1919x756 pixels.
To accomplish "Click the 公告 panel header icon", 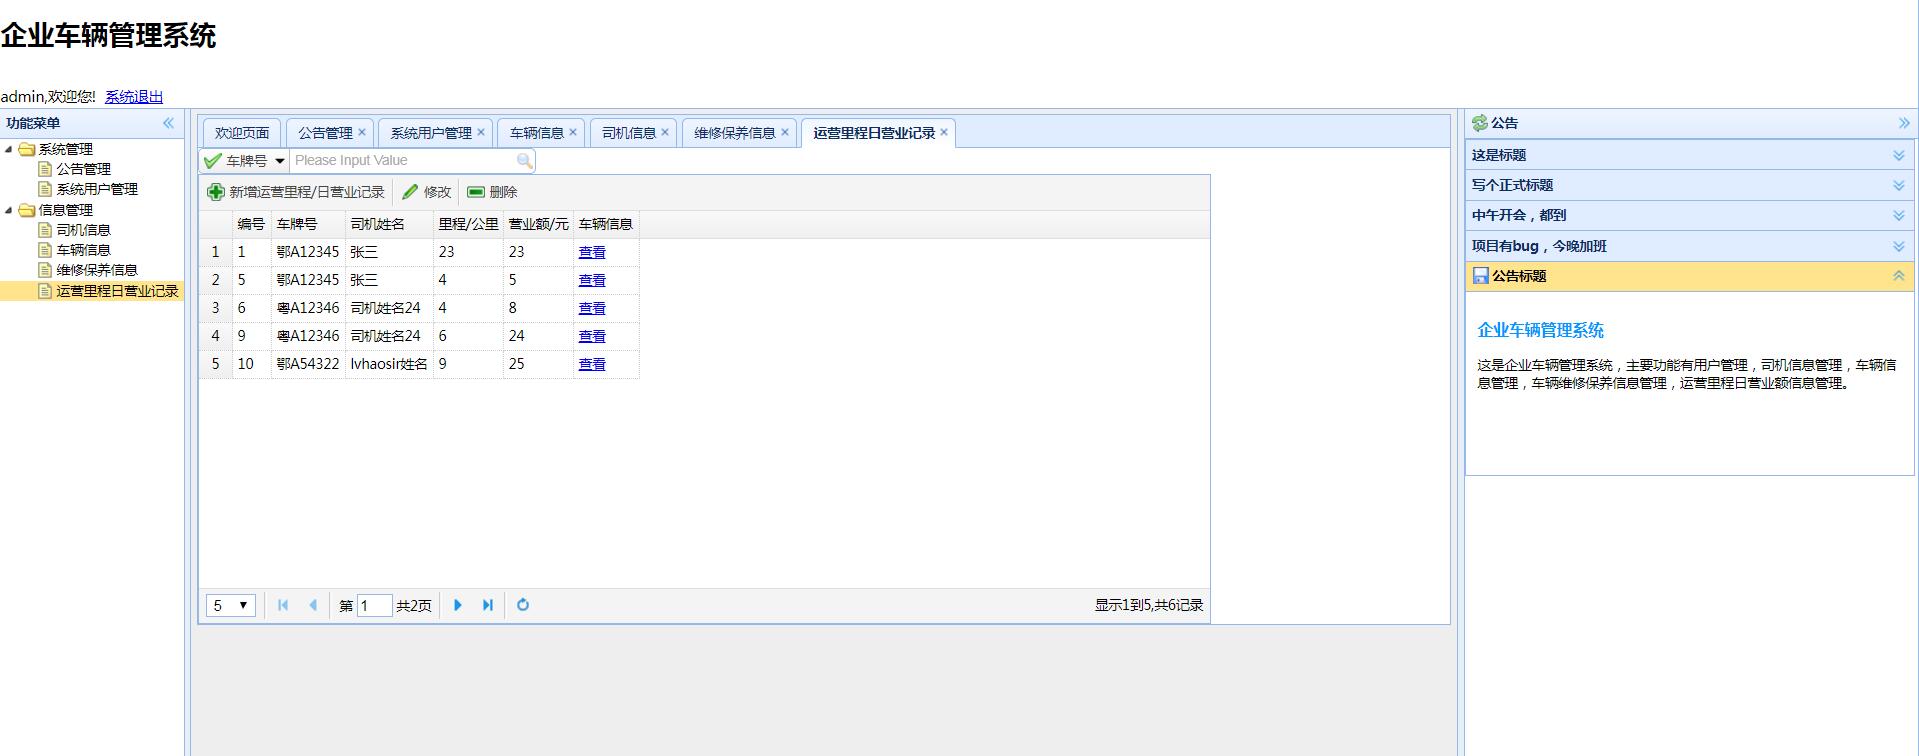I will tap(1480, 123).
